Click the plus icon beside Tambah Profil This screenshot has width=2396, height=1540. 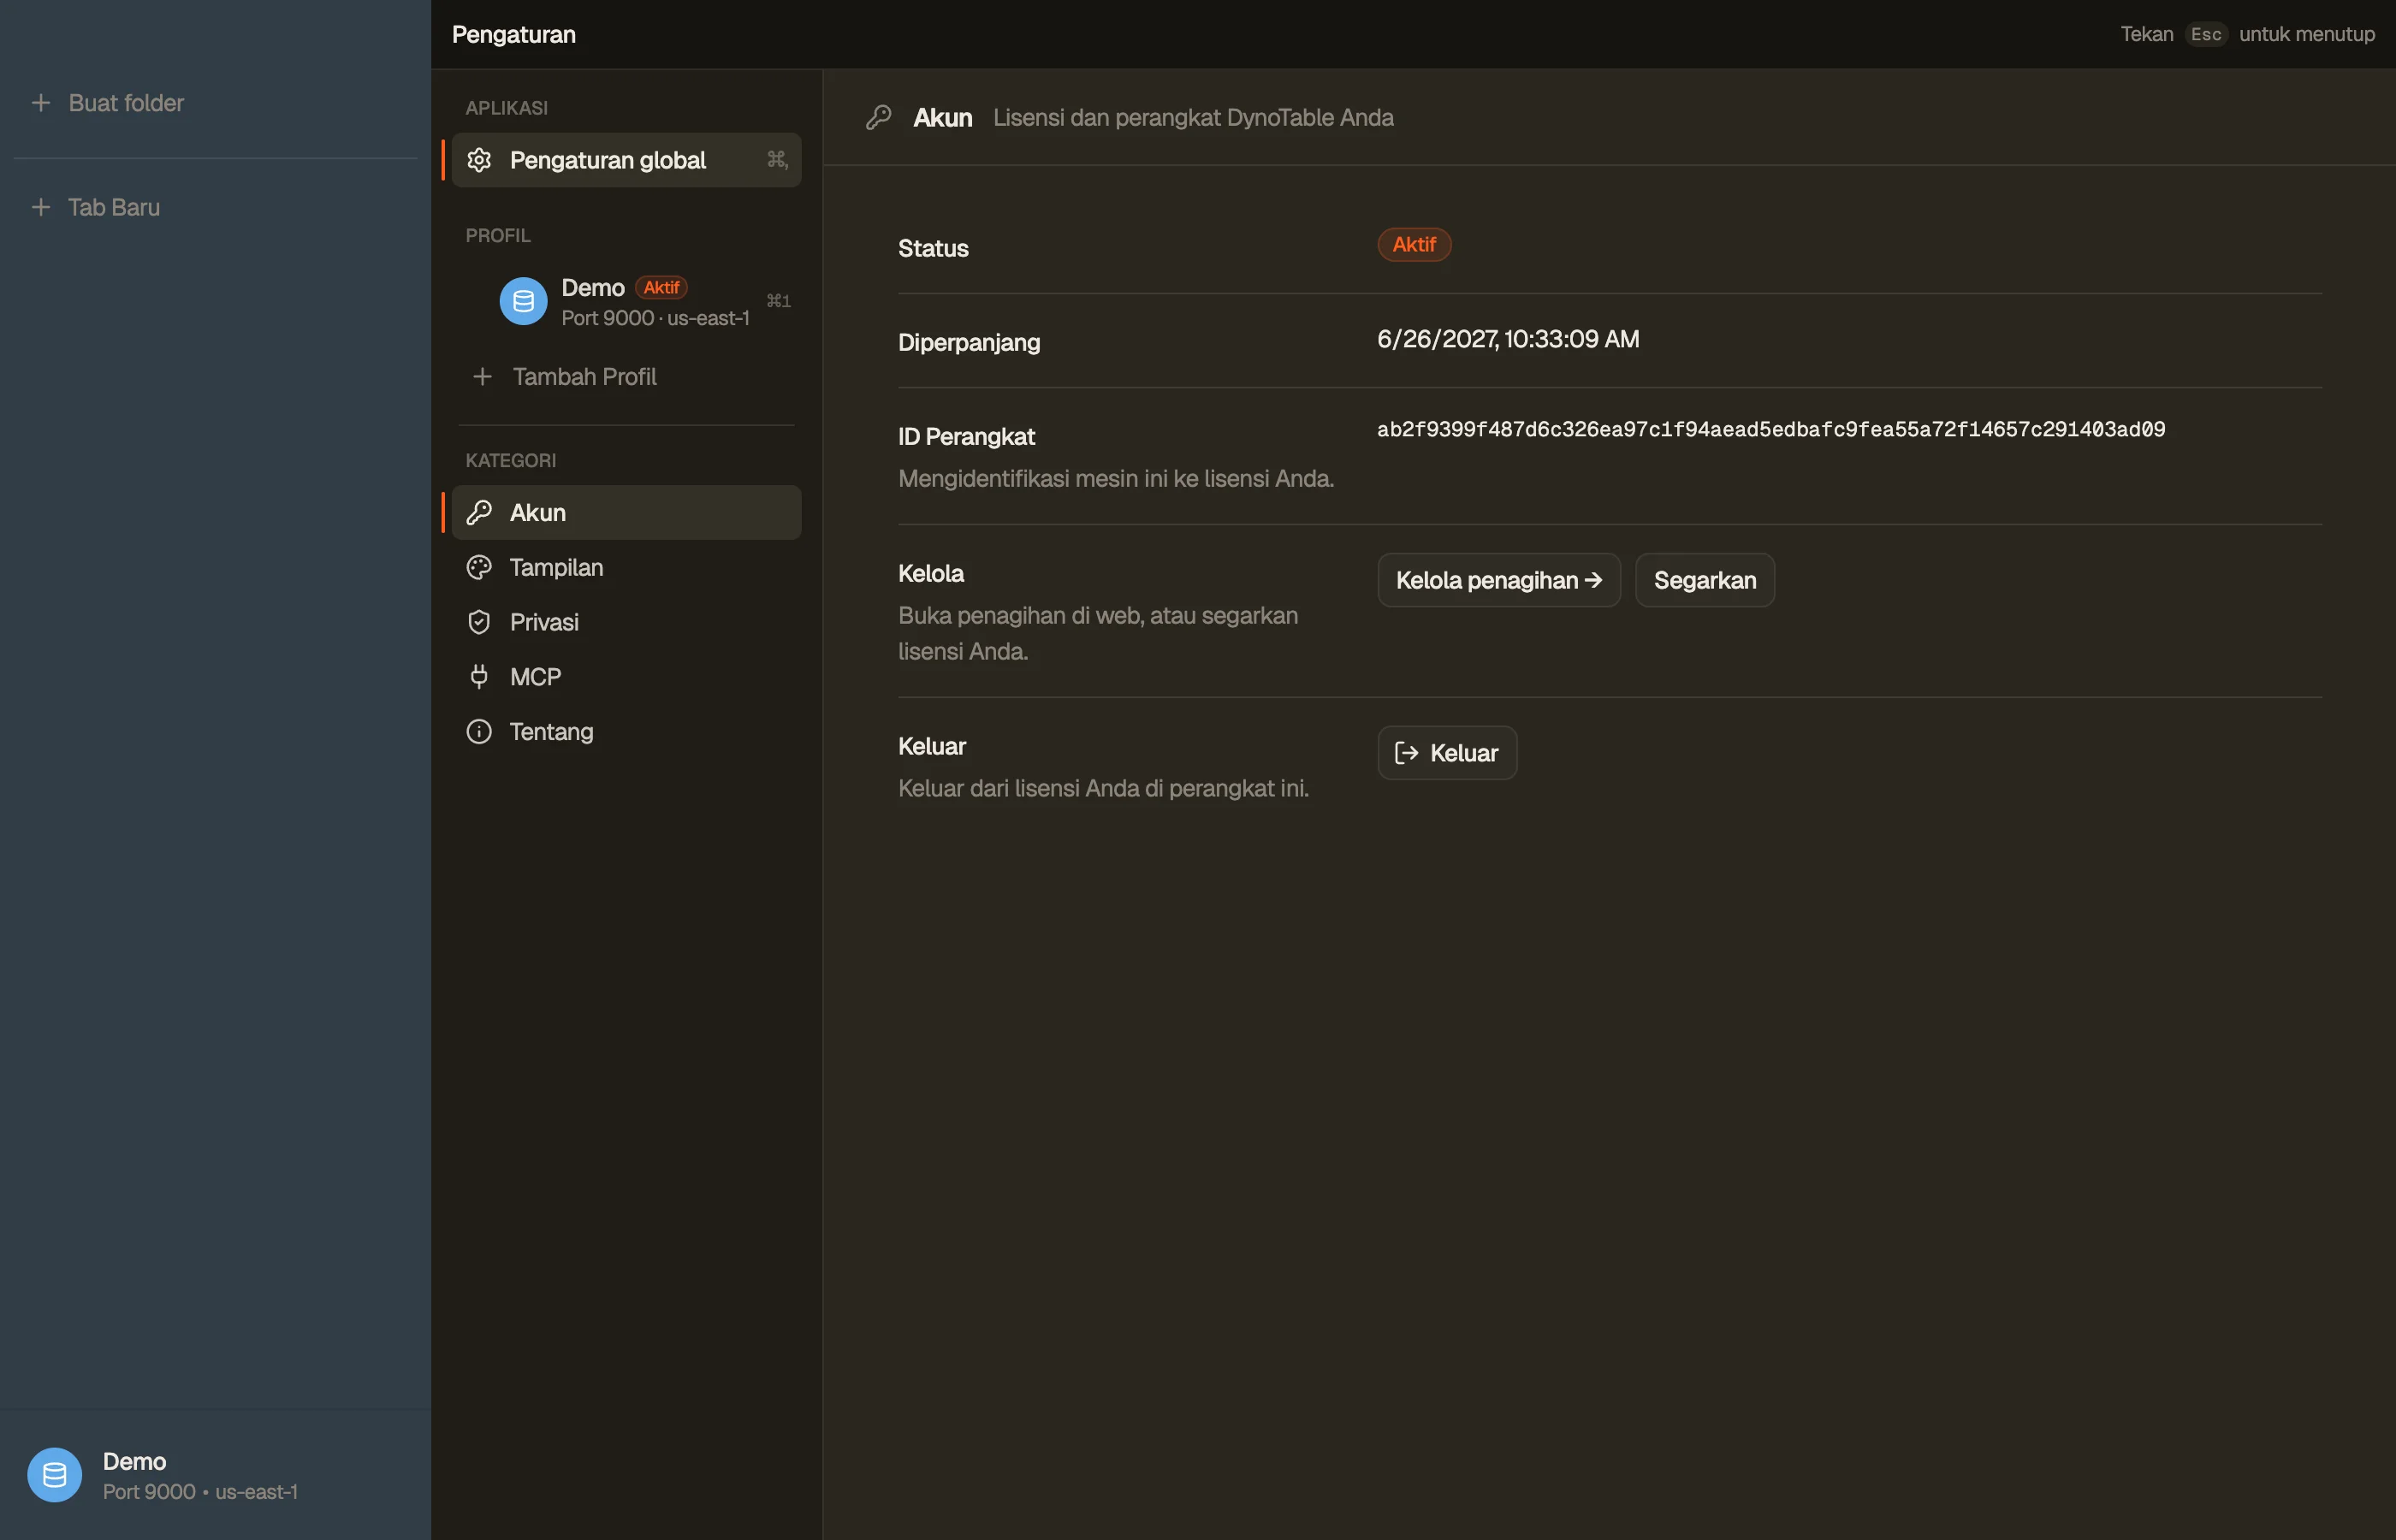point(482,377)
